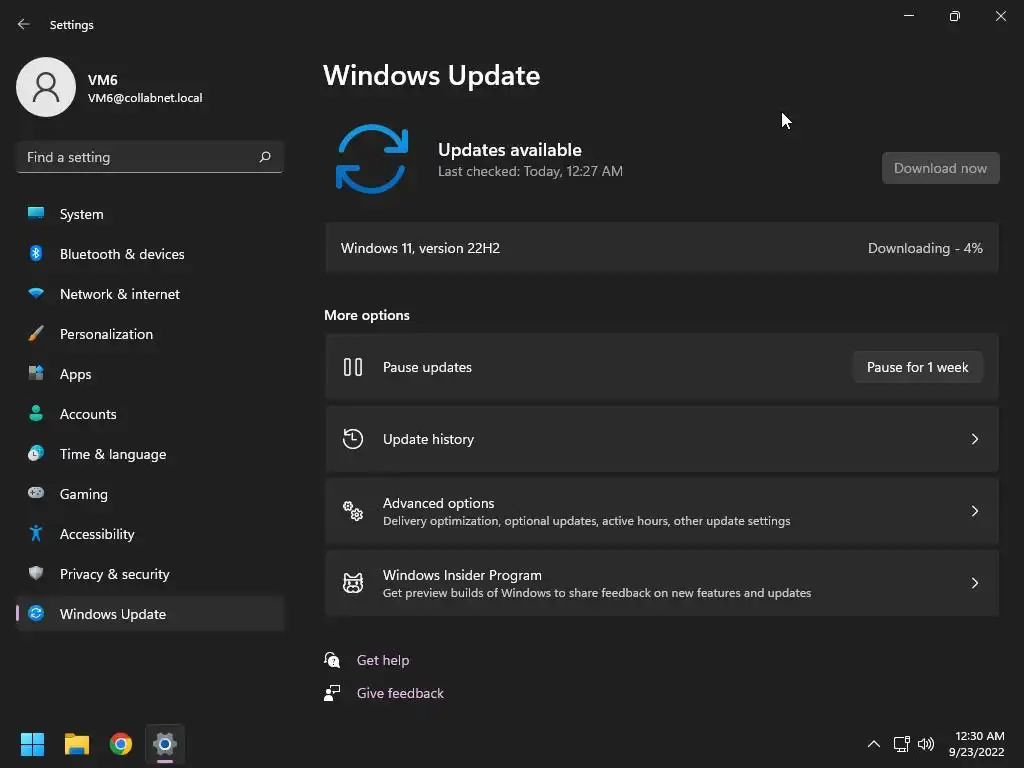
Task: Open network status in system tray
Action: pyautogui.click(x=902, y=744)
